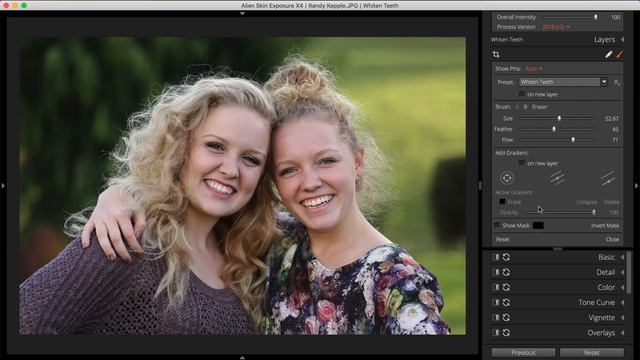Click the Previous button

pyautogui.click(x=523, y=353)
